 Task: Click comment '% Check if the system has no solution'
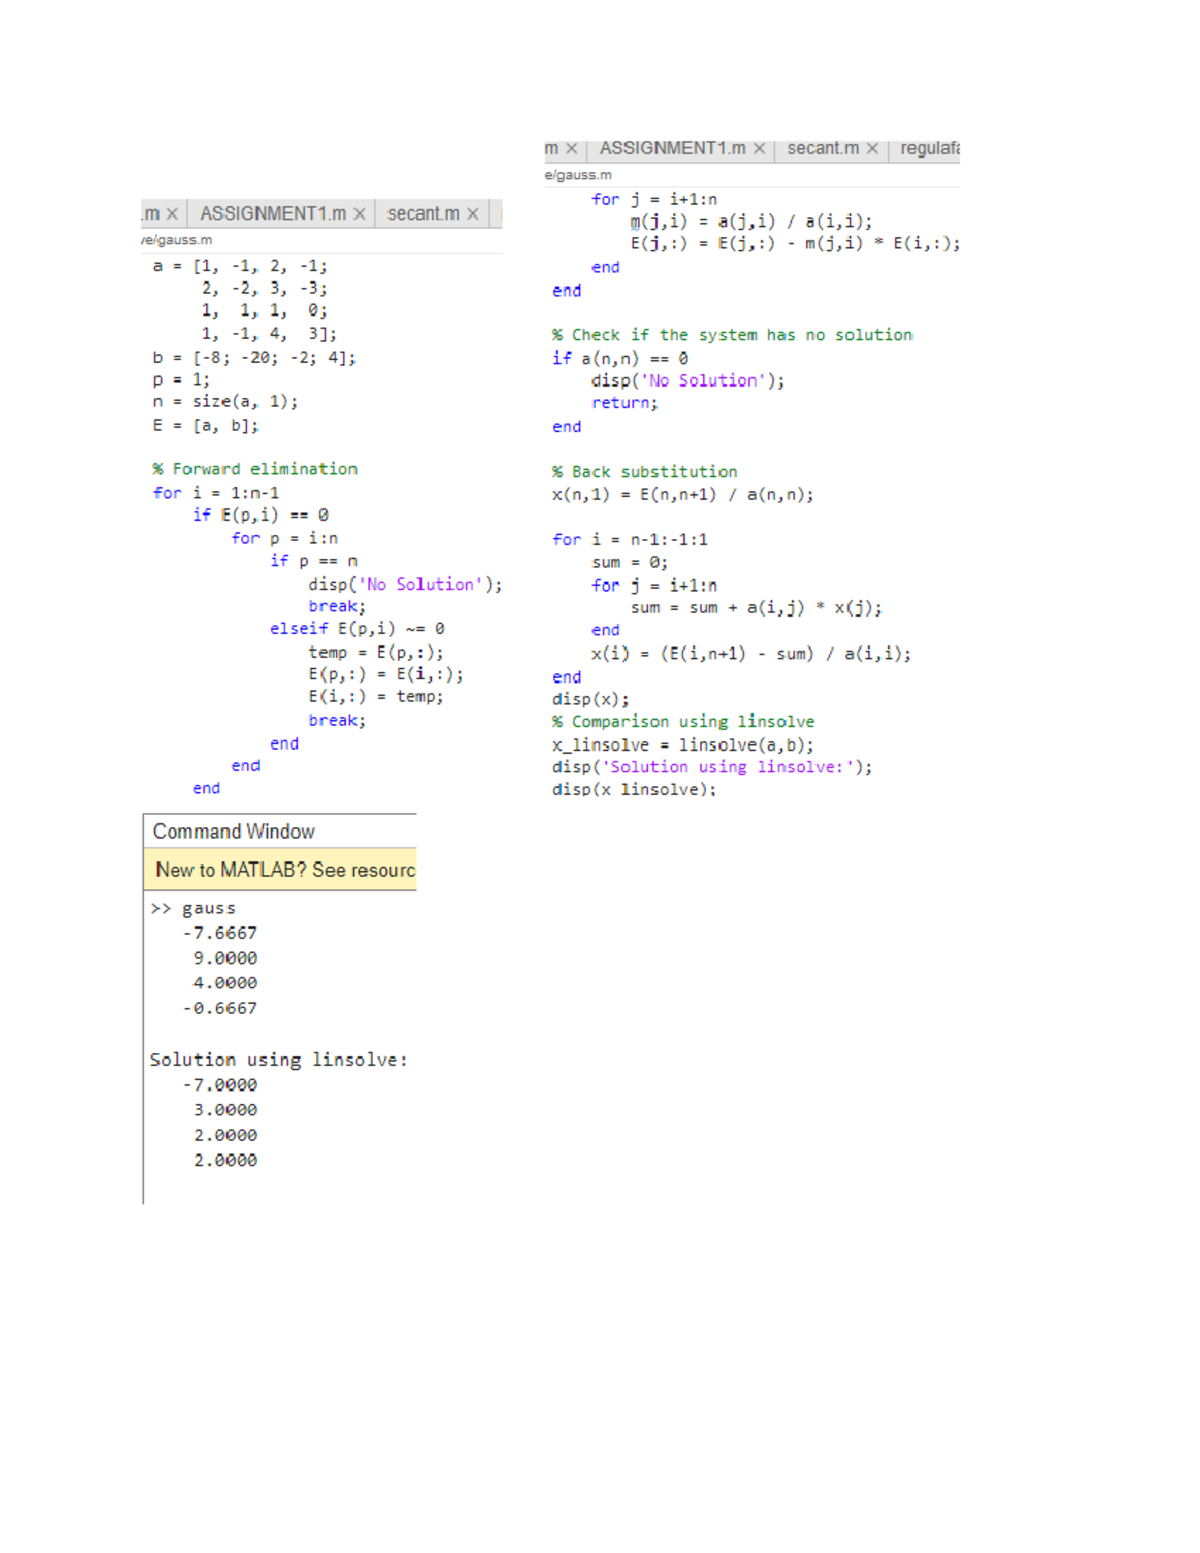tap(732, 335)
